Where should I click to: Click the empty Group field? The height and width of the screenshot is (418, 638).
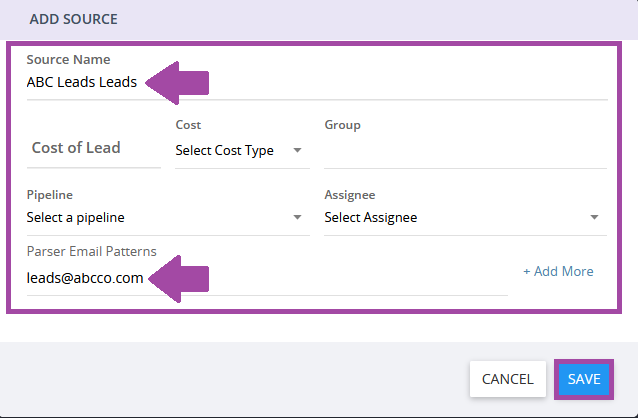tap(465, 151)
